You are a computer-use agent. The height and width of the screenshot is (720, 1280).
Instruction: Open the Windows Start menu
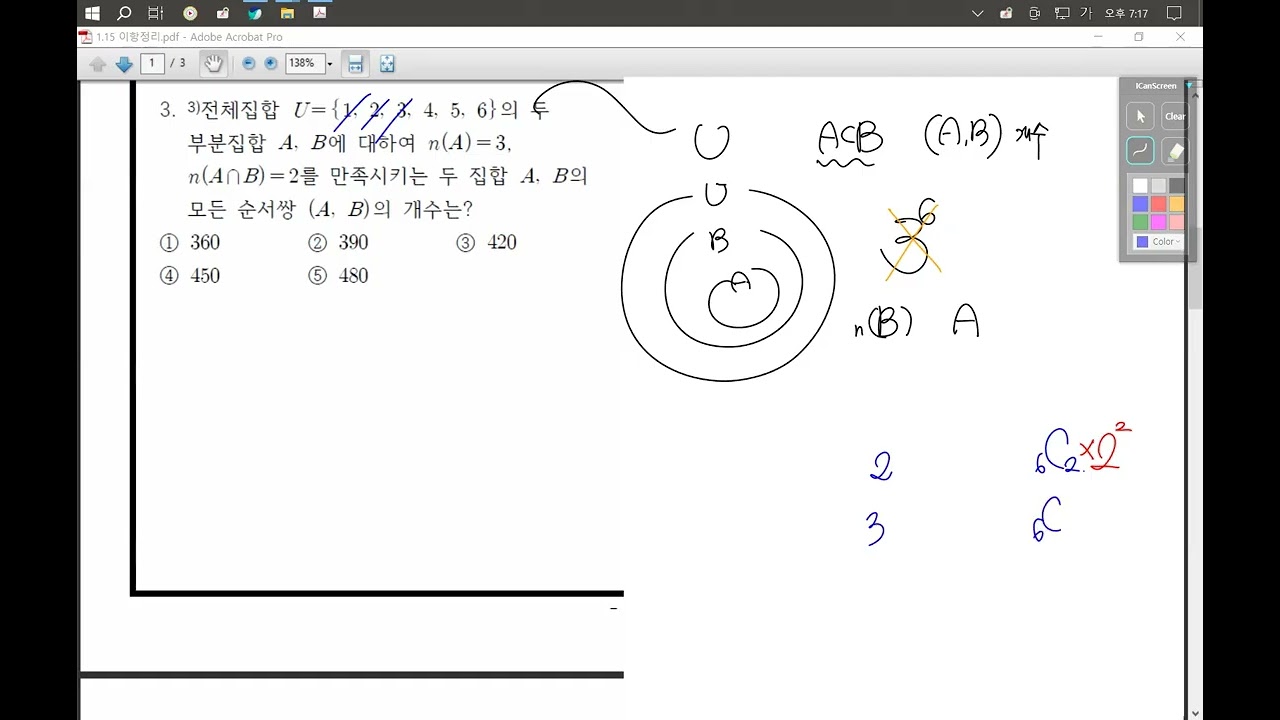[92, 13]
